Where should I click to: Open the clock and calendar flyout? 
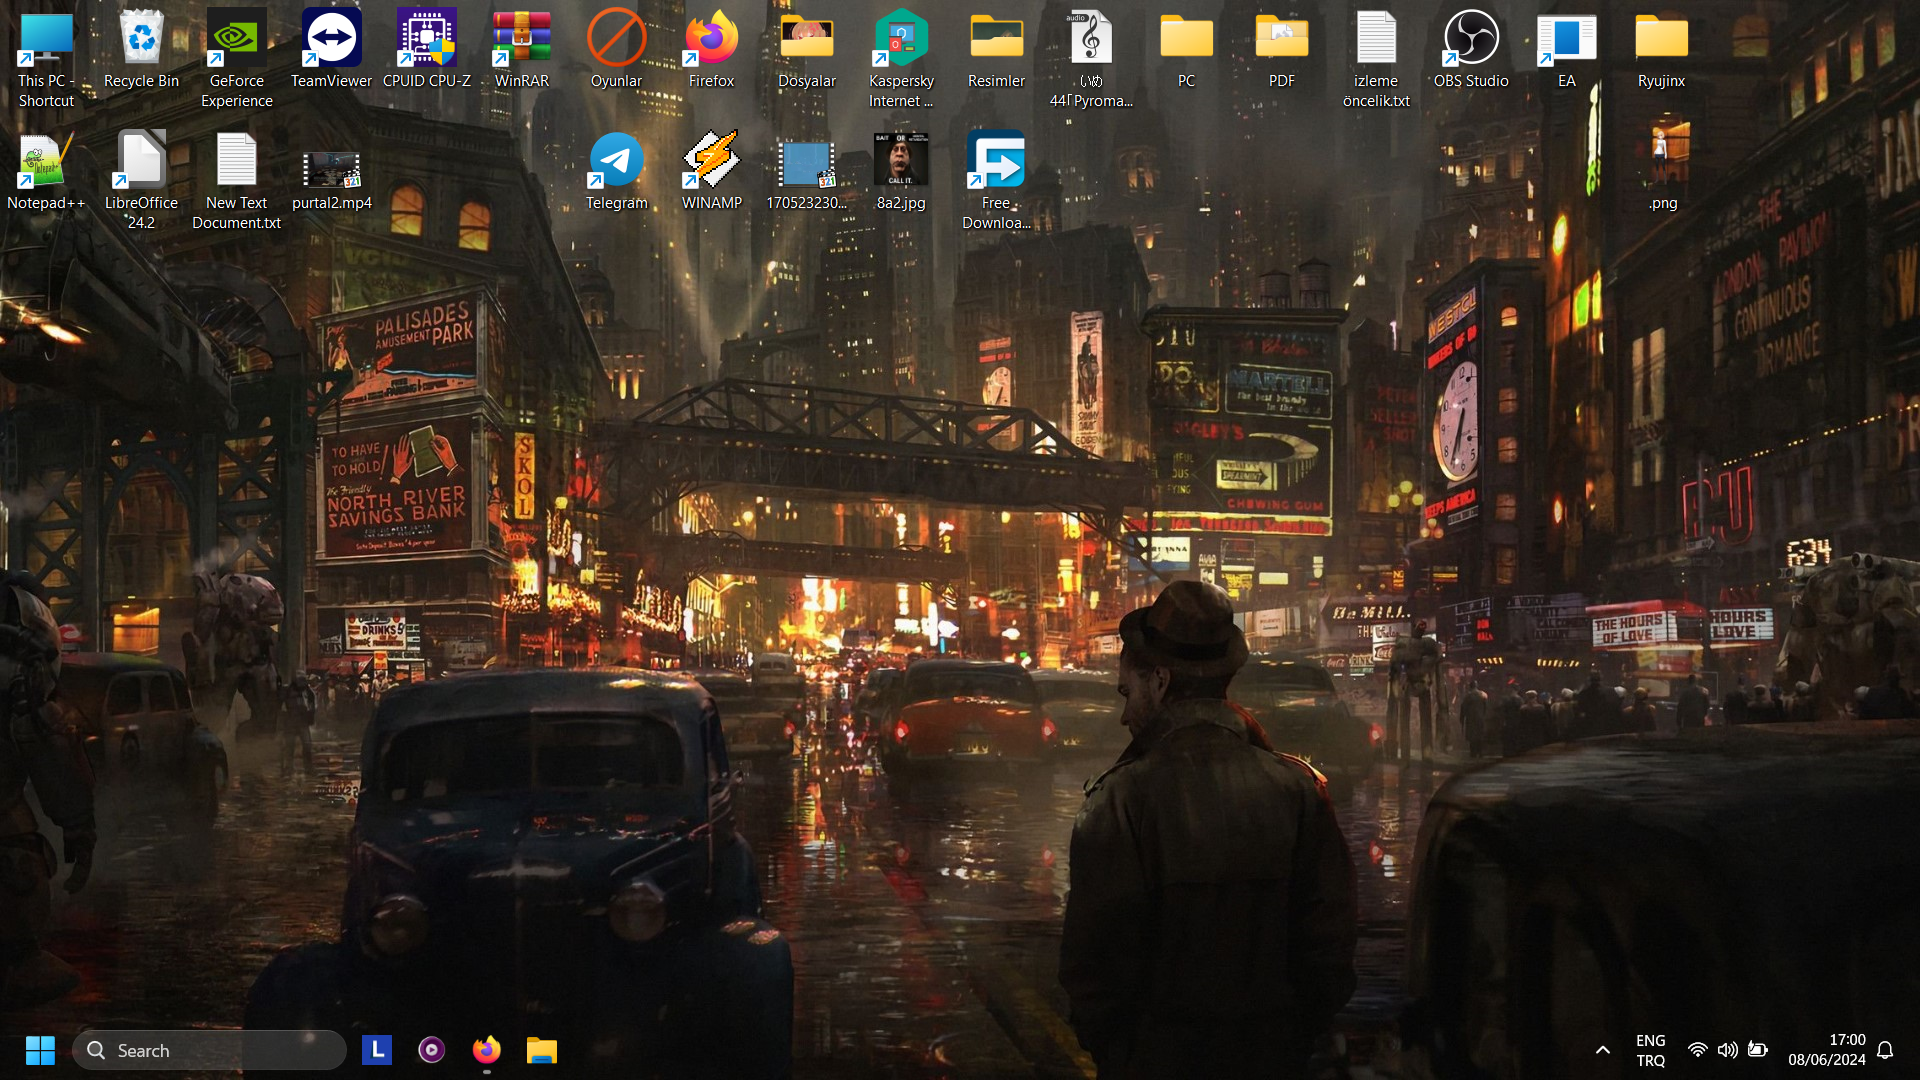[1827, 1050]
